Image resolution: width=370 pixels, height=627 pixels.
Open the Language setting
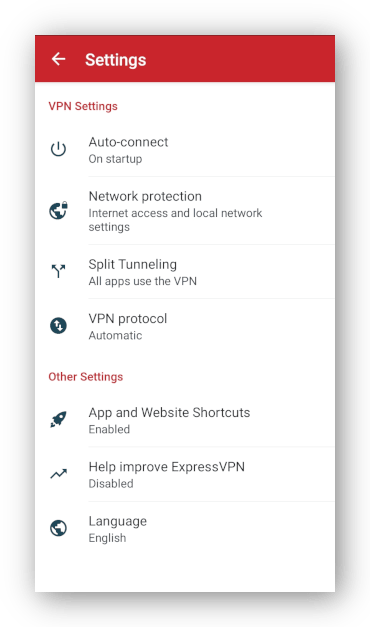(185, 529)
